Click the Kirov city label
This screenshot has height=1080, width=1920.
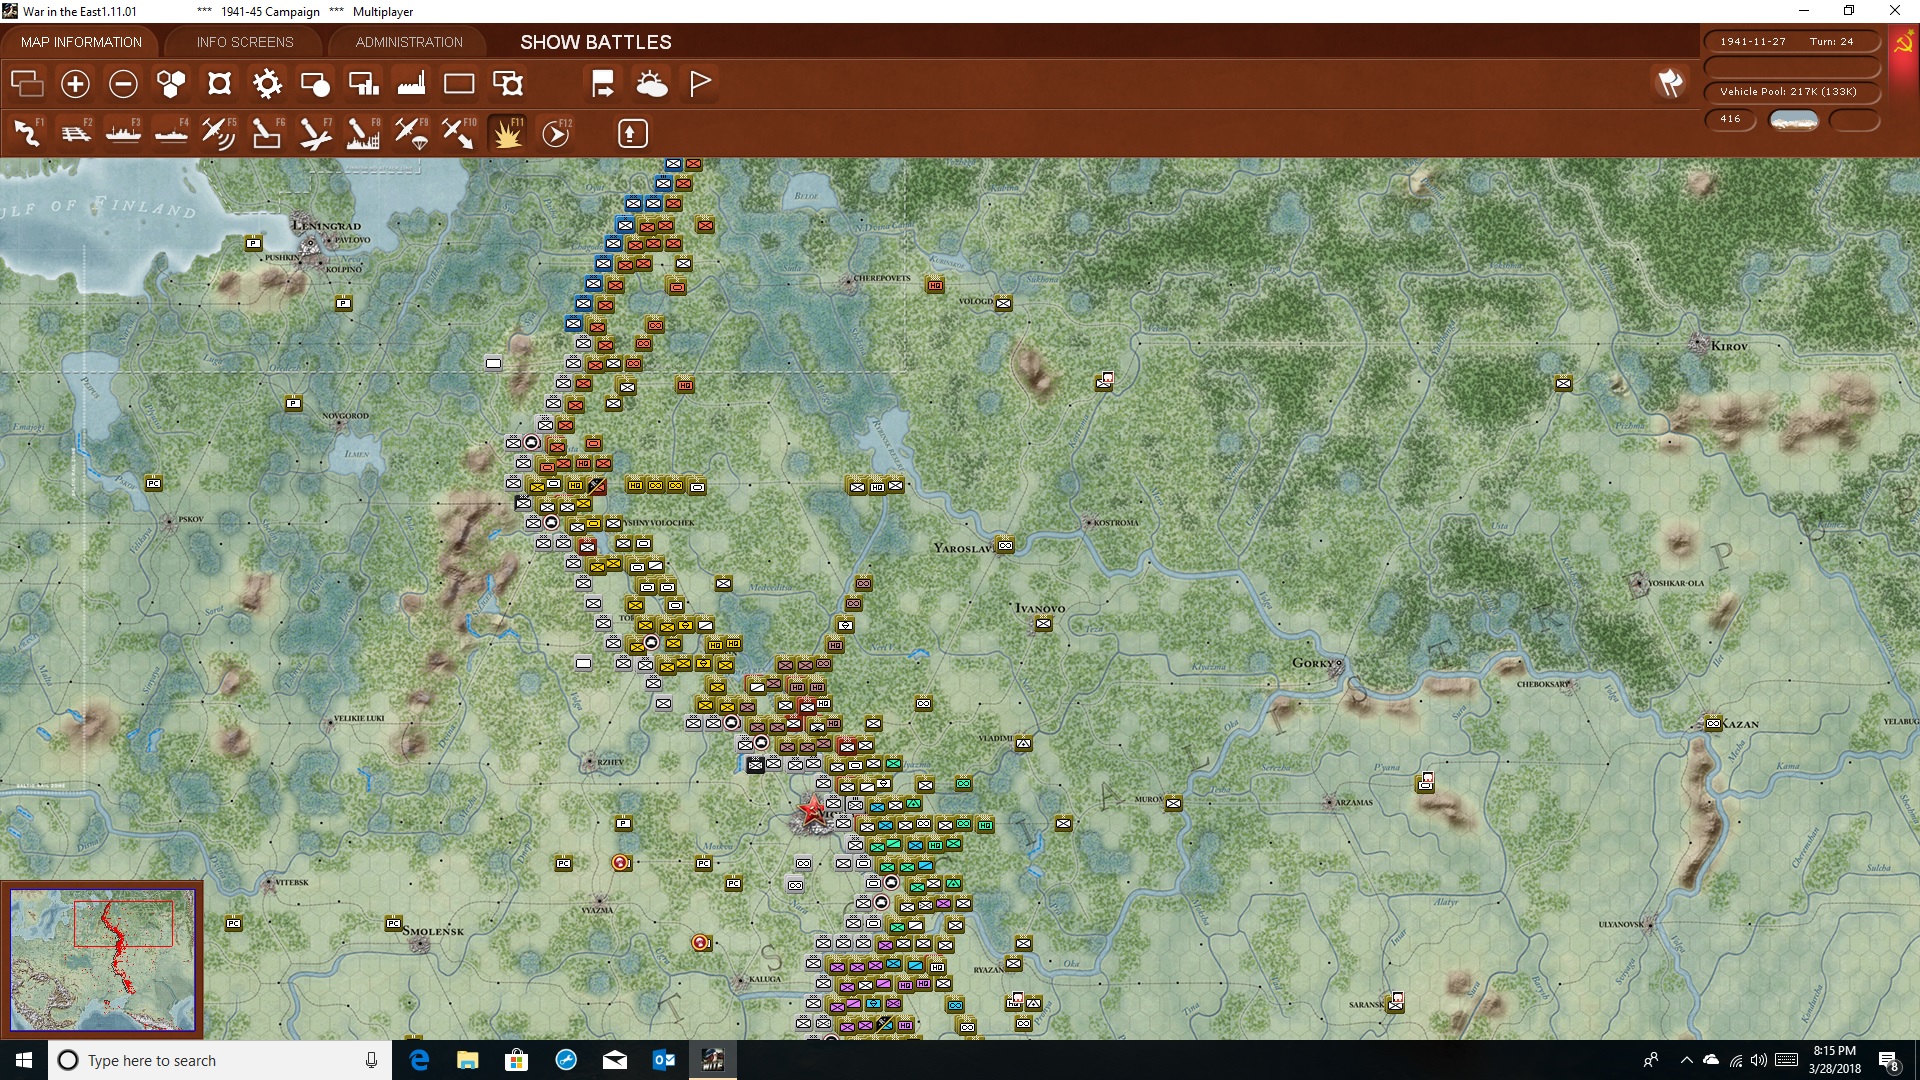(x=1729, y=346)
